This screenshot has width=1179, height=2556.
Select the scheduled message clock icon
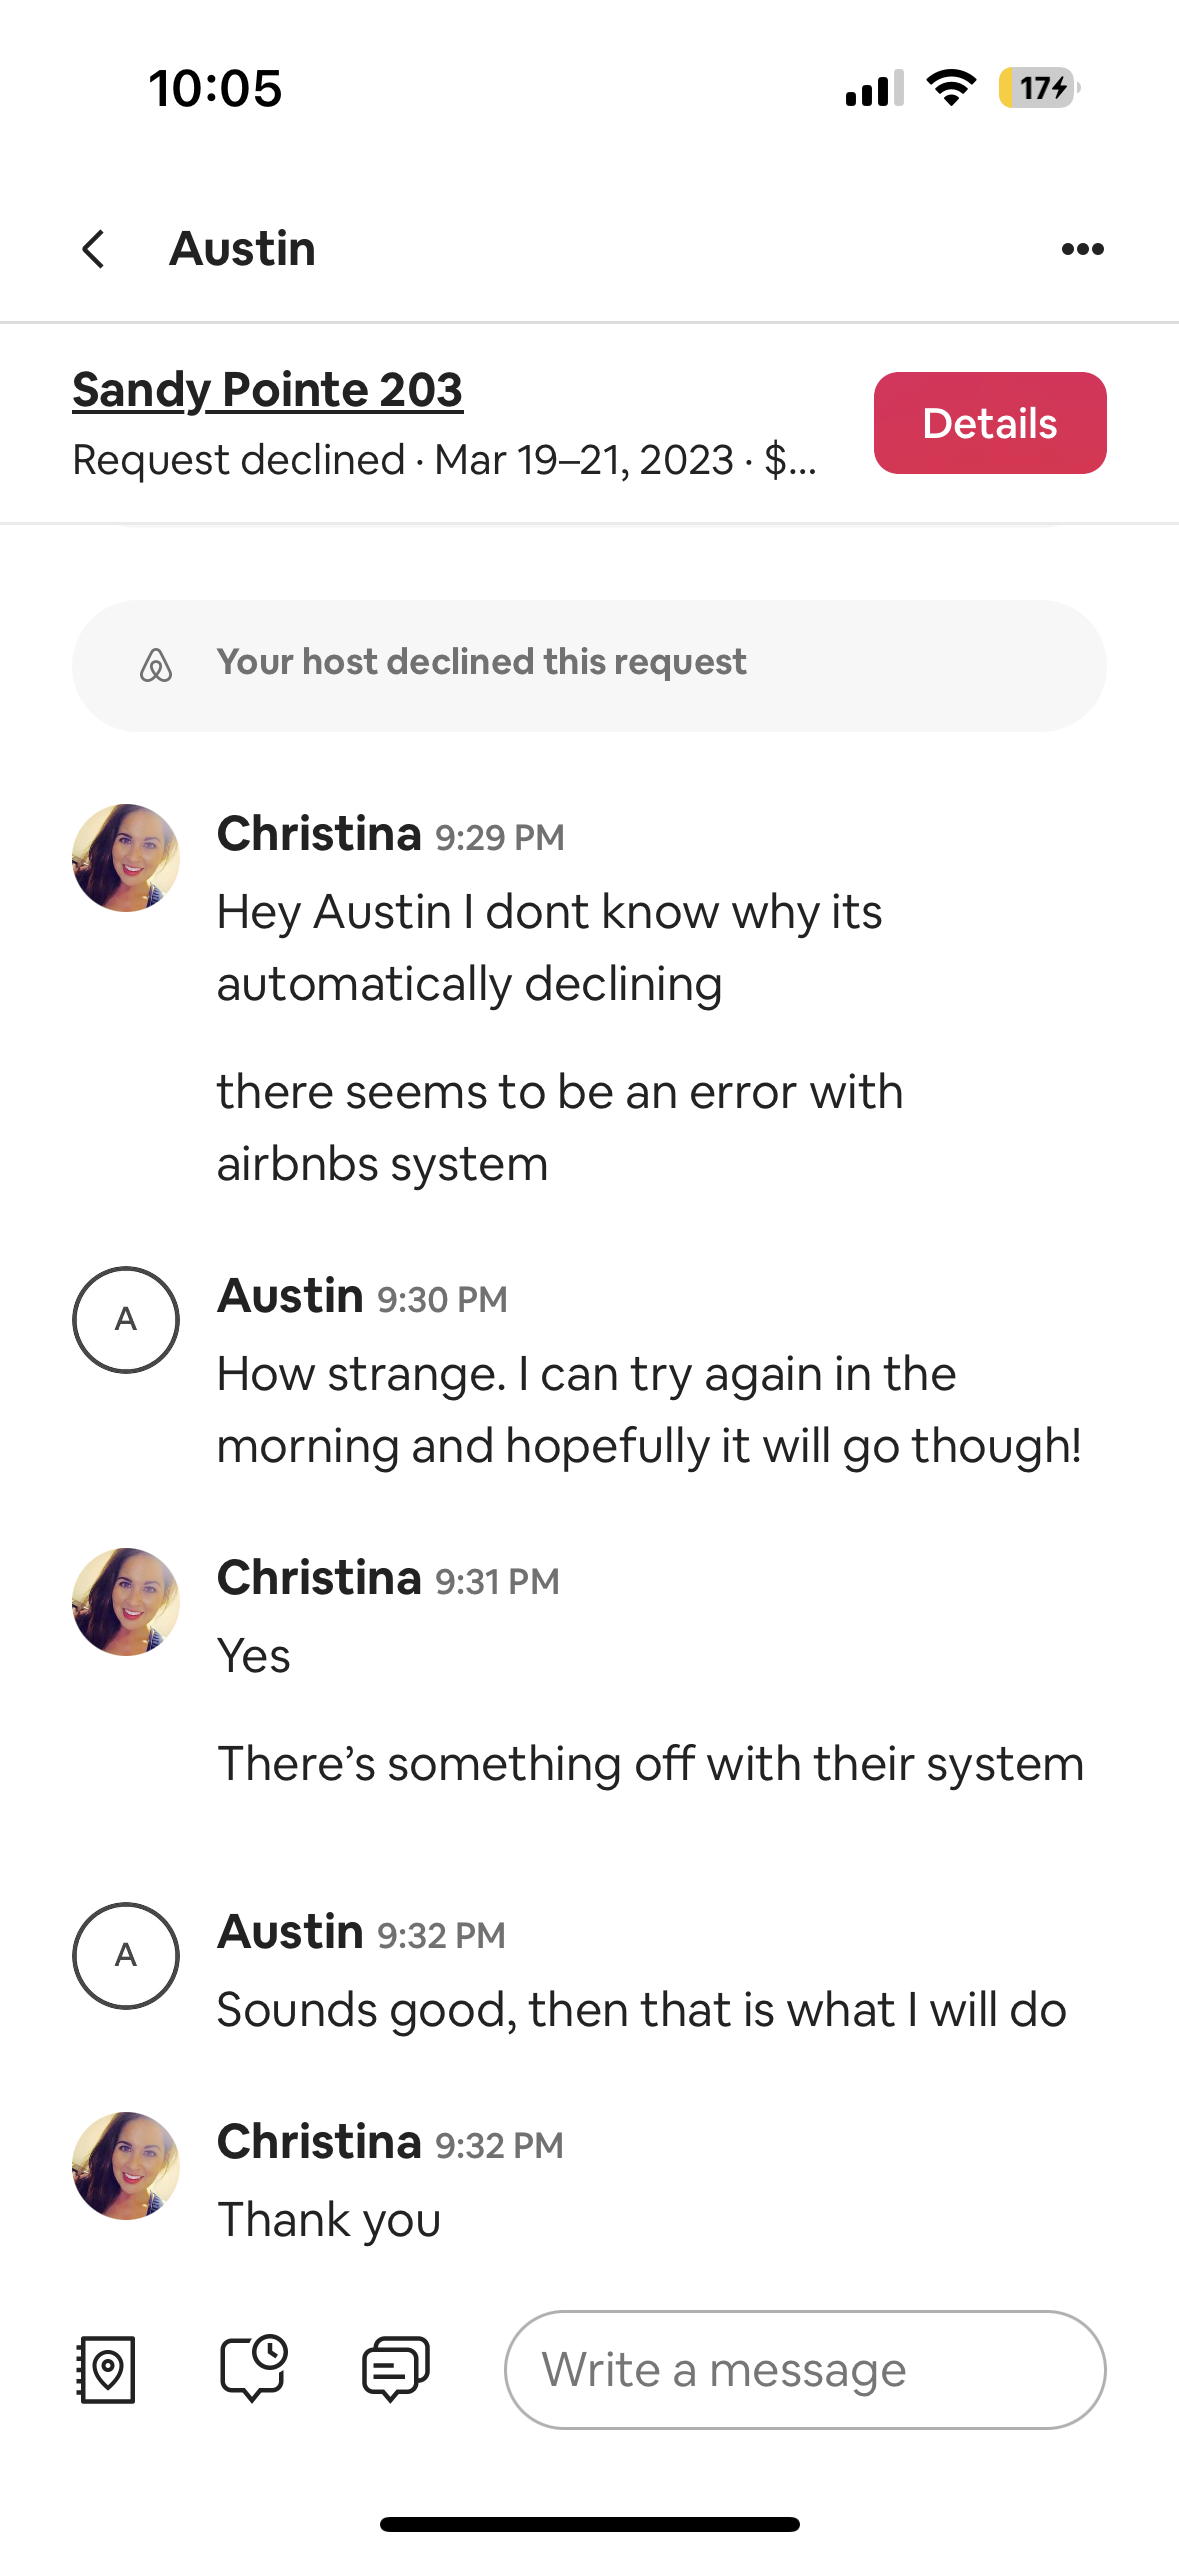tap(256, 2370)
